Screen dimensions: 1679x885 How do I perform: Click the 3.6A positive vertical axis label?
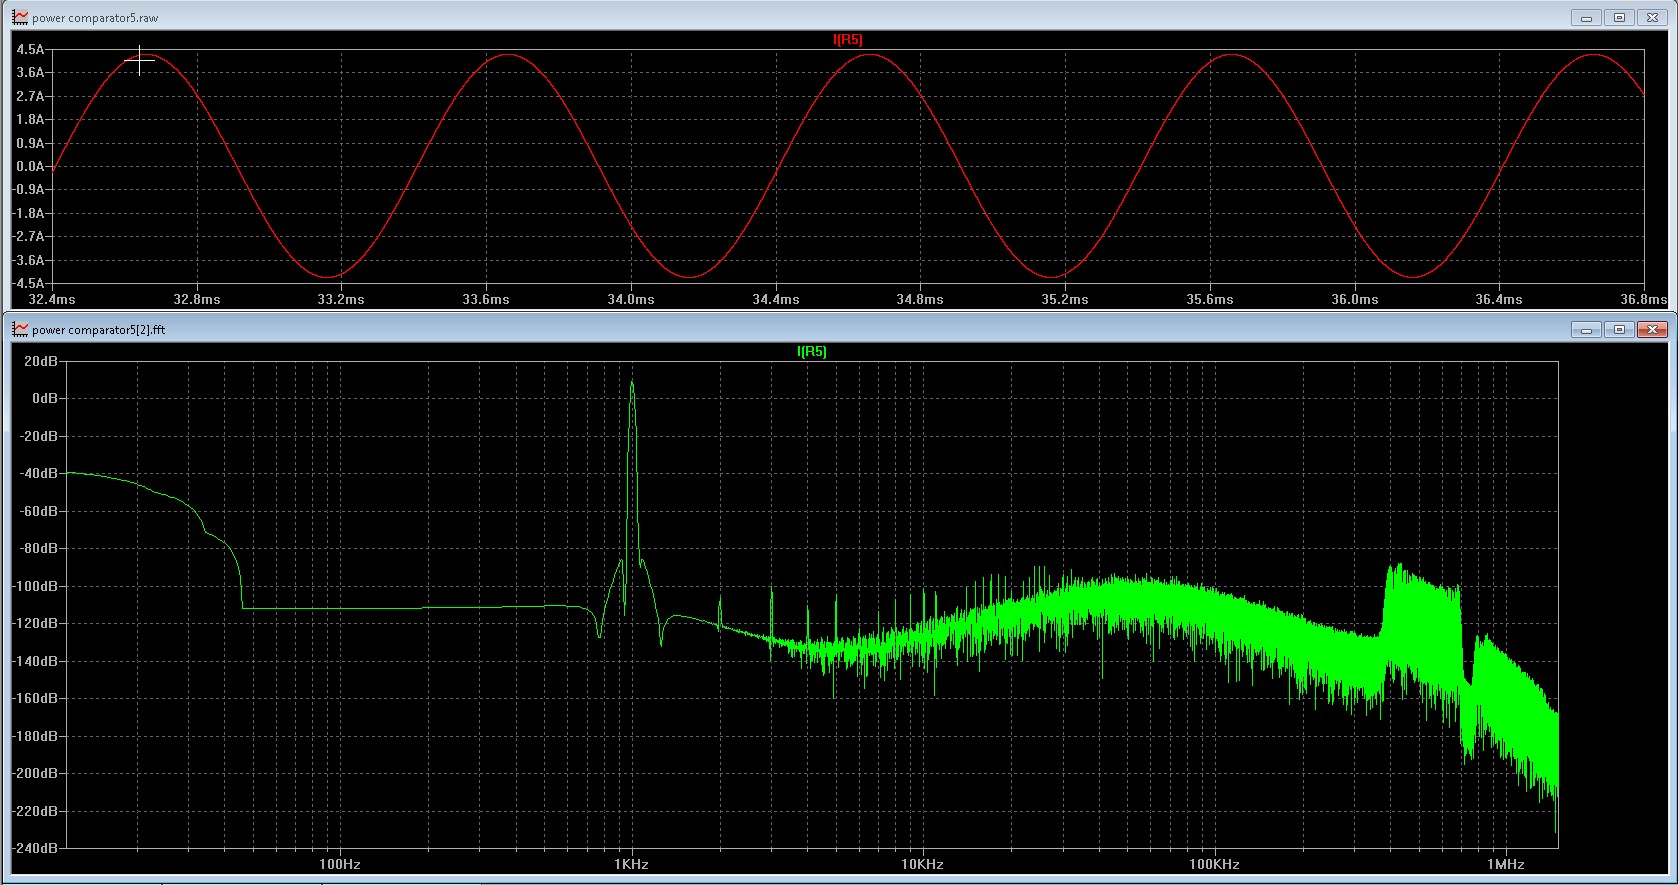click(30, 73)
